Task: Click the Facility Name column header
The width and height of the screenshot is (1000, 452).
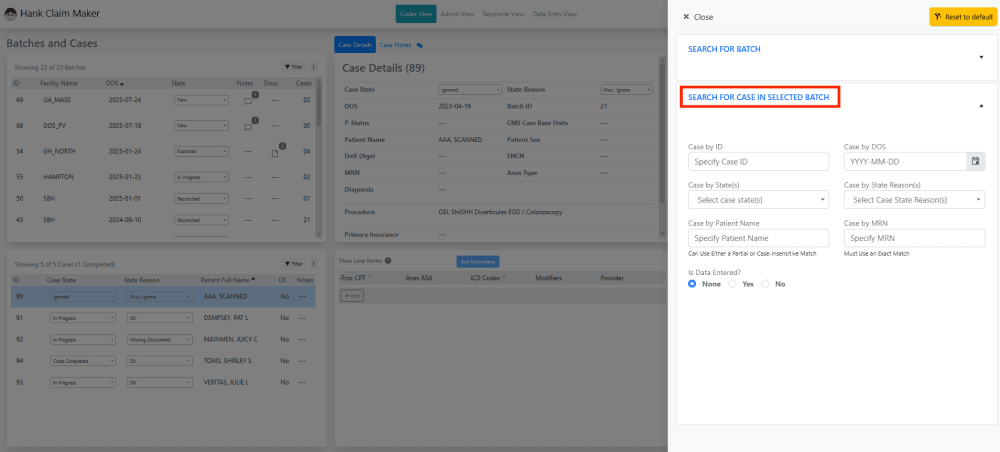Action: pyautogui.click(x=59, y=84)
